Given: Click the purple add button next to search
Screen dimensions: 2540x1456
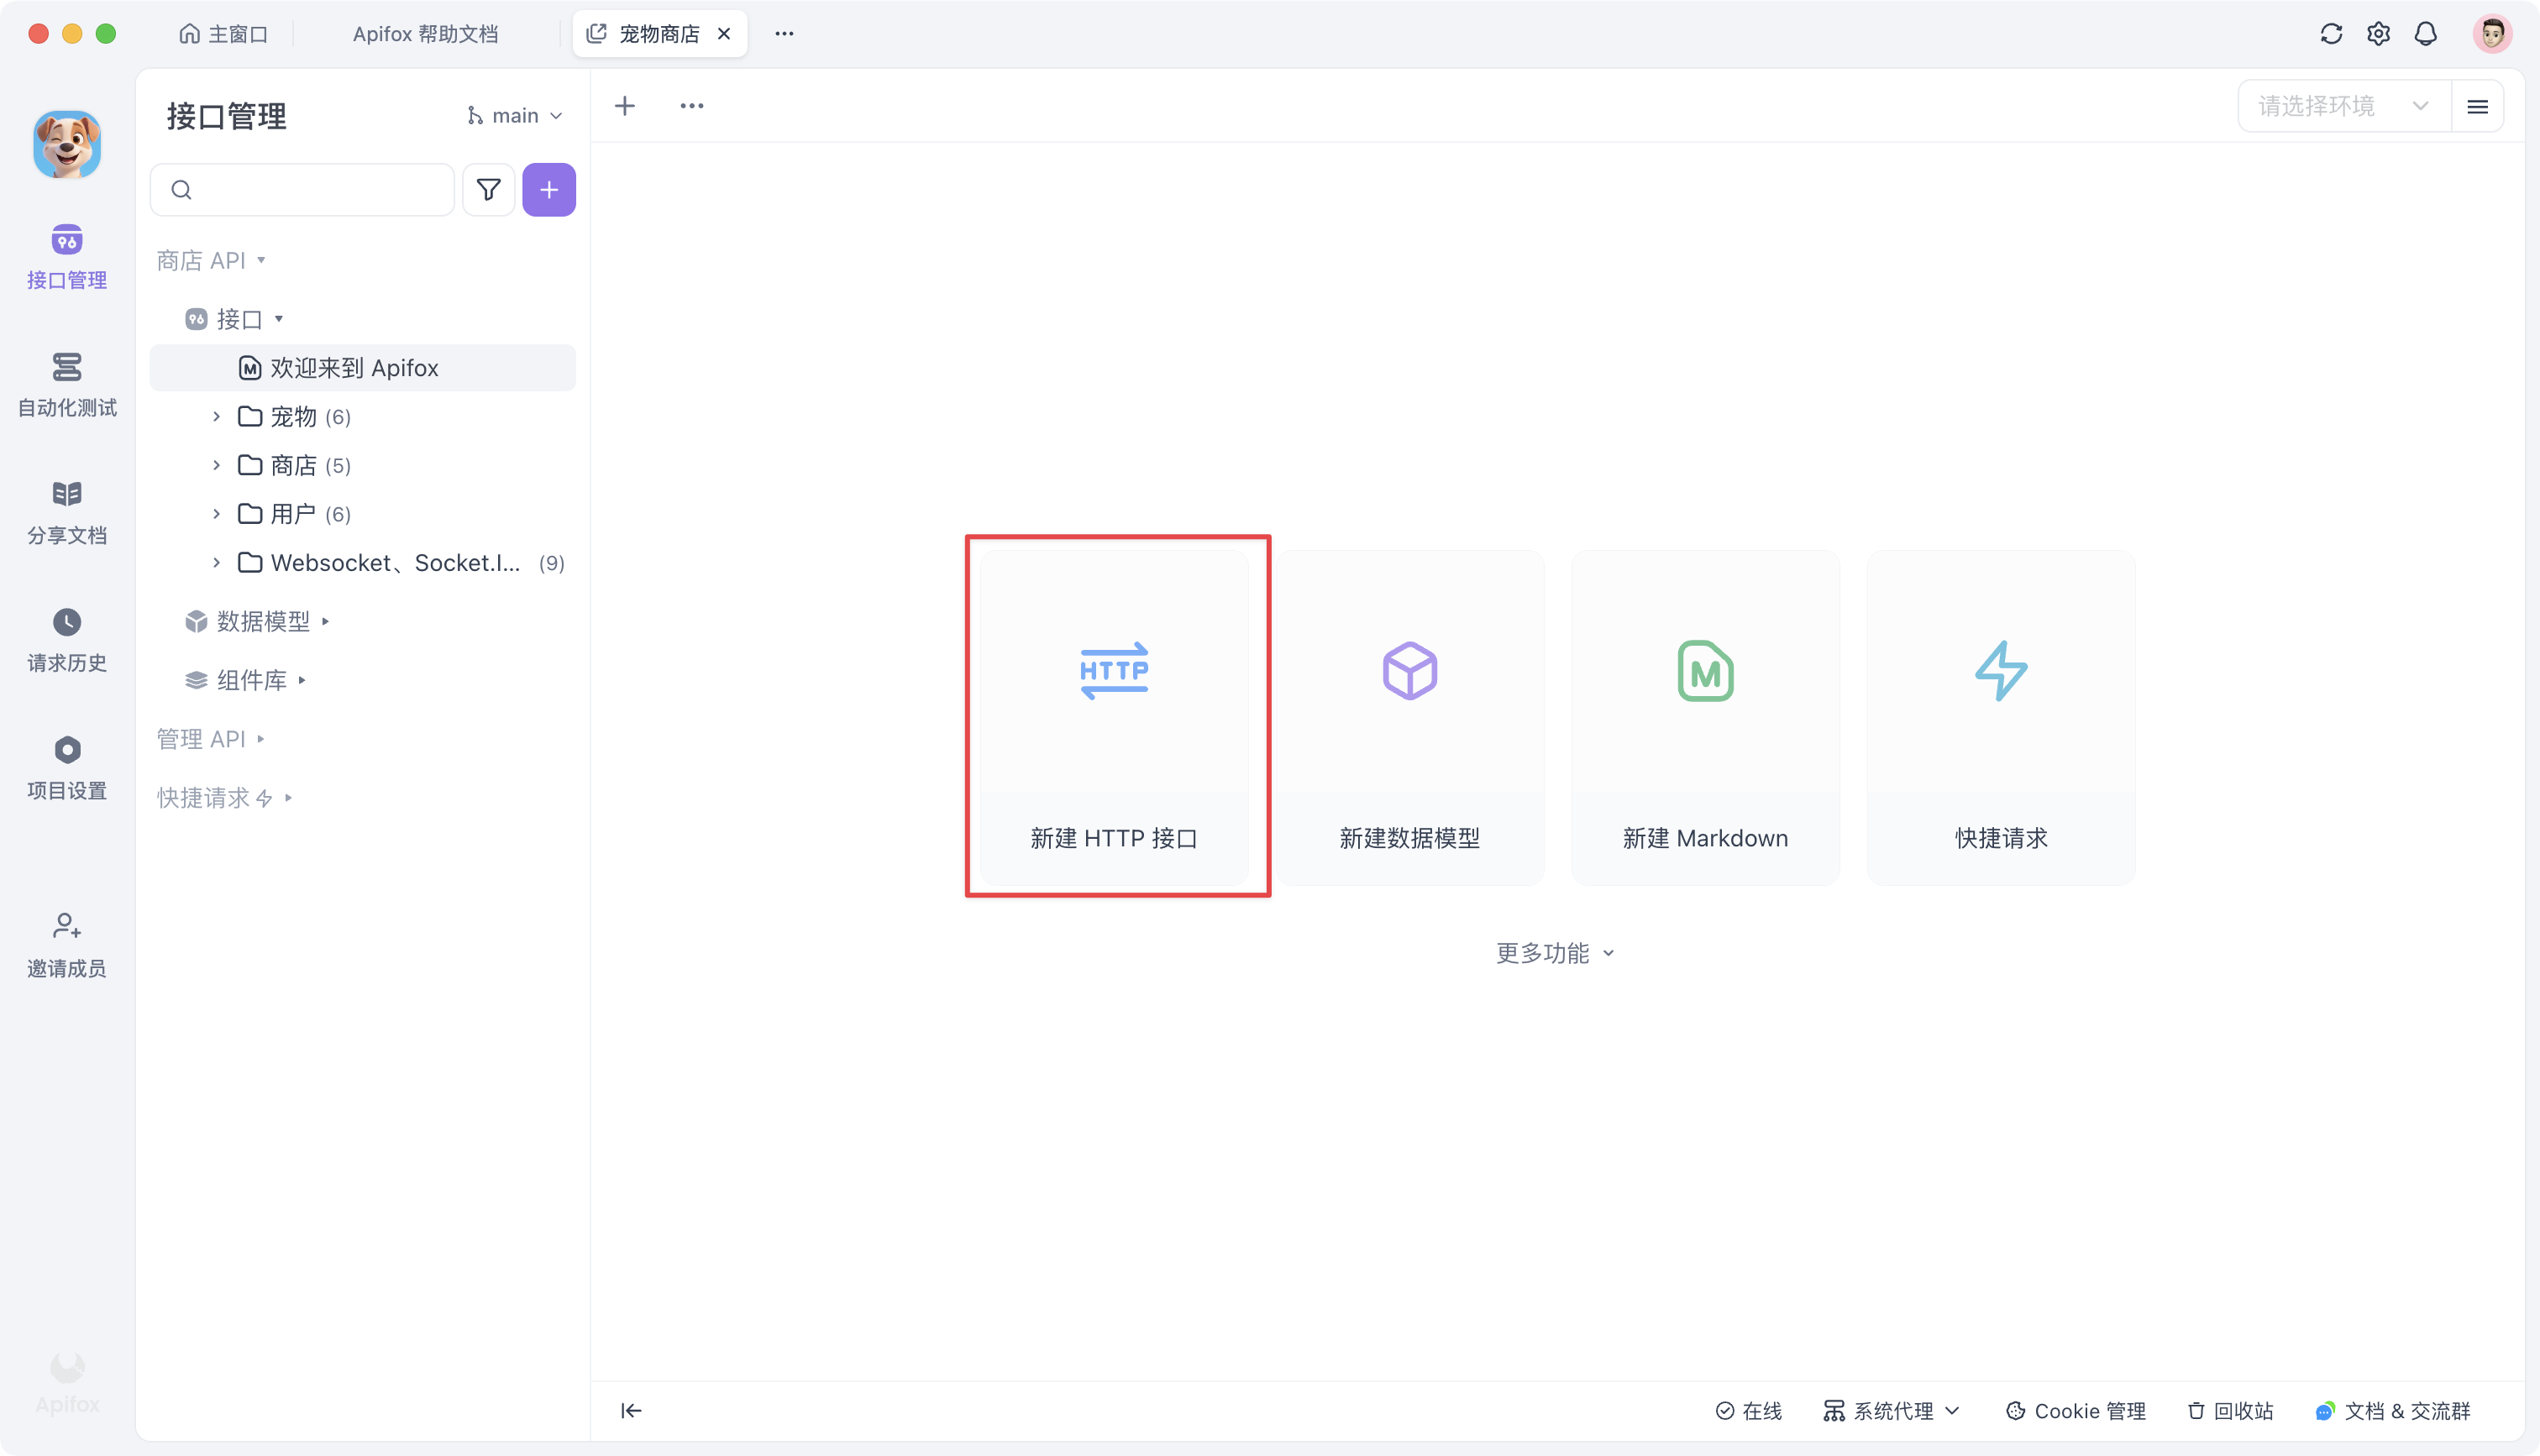Looking at the screenshot, I should (x=549, y=189).
